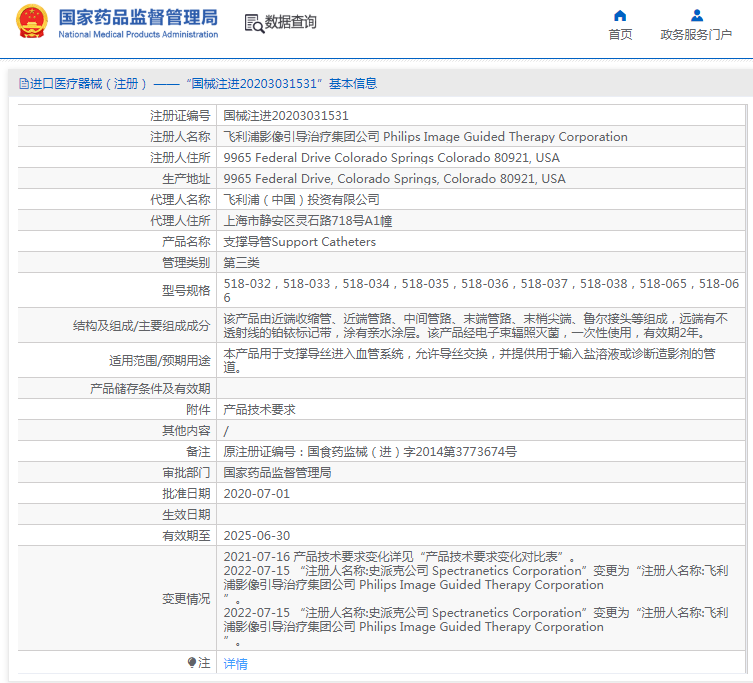Click agent name 飞利浦（中国）投资有限公司
The height and width of the screenshot is (683, 753).
point(301,200)
